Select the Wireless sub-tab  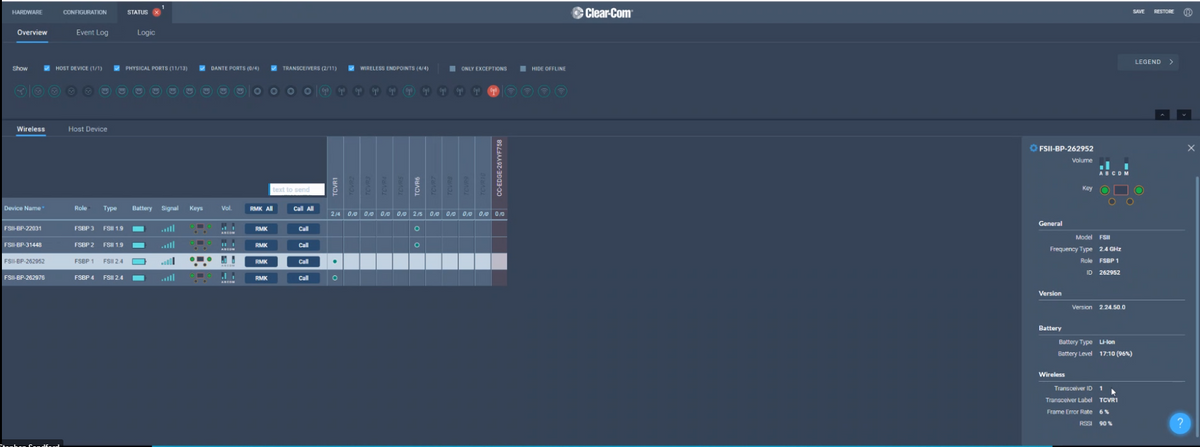click(x=31, y=129)
